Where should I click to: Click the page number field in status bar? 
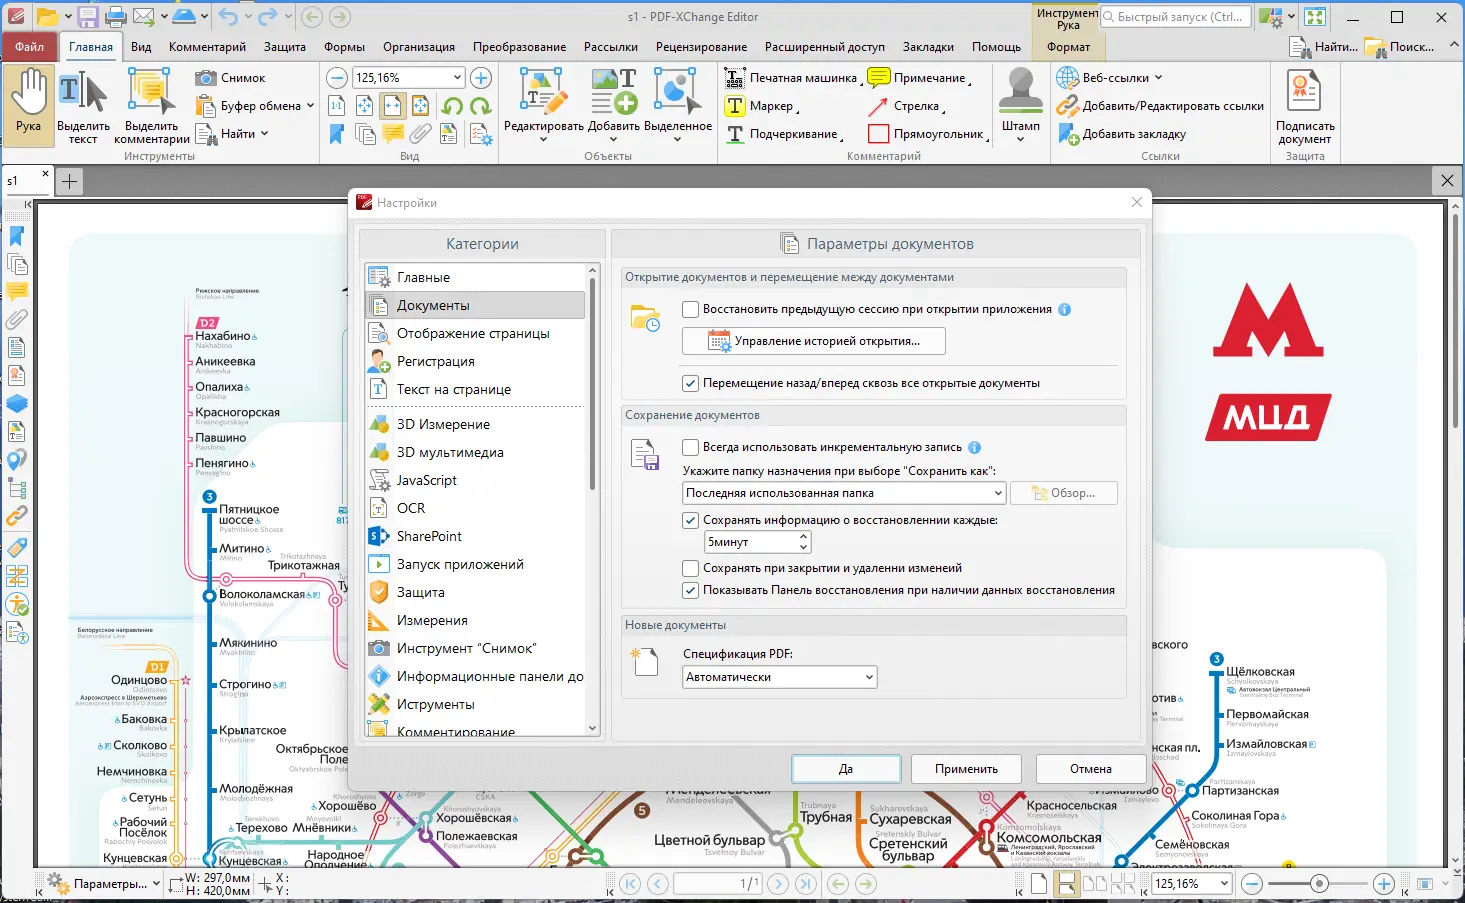[x=717, y=884]
